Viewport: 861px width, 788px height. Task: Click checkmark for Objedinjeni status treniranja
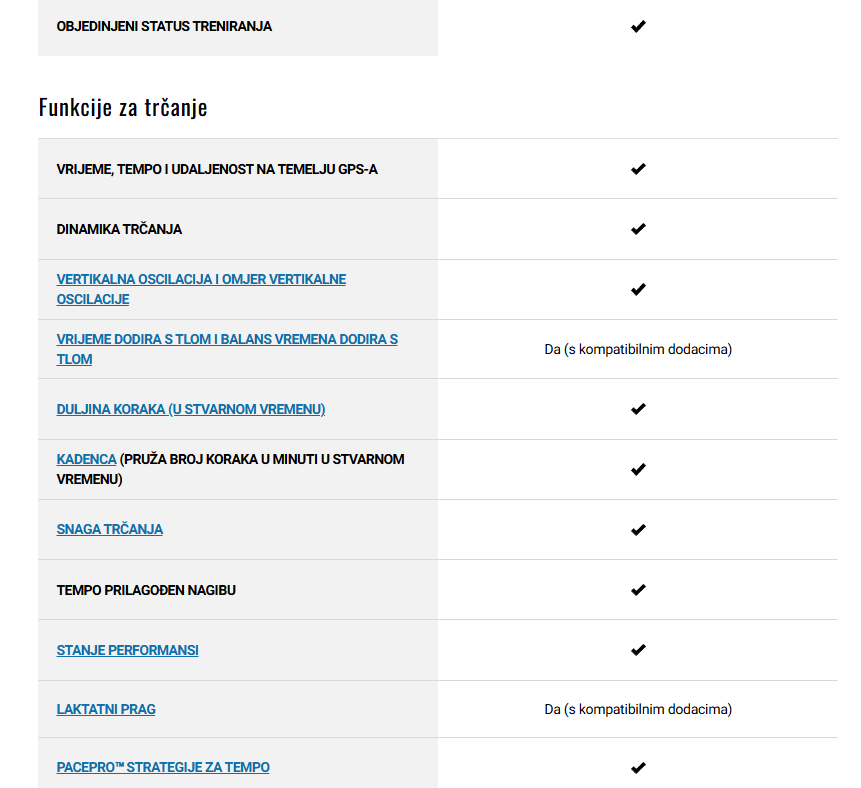(638, 26)
